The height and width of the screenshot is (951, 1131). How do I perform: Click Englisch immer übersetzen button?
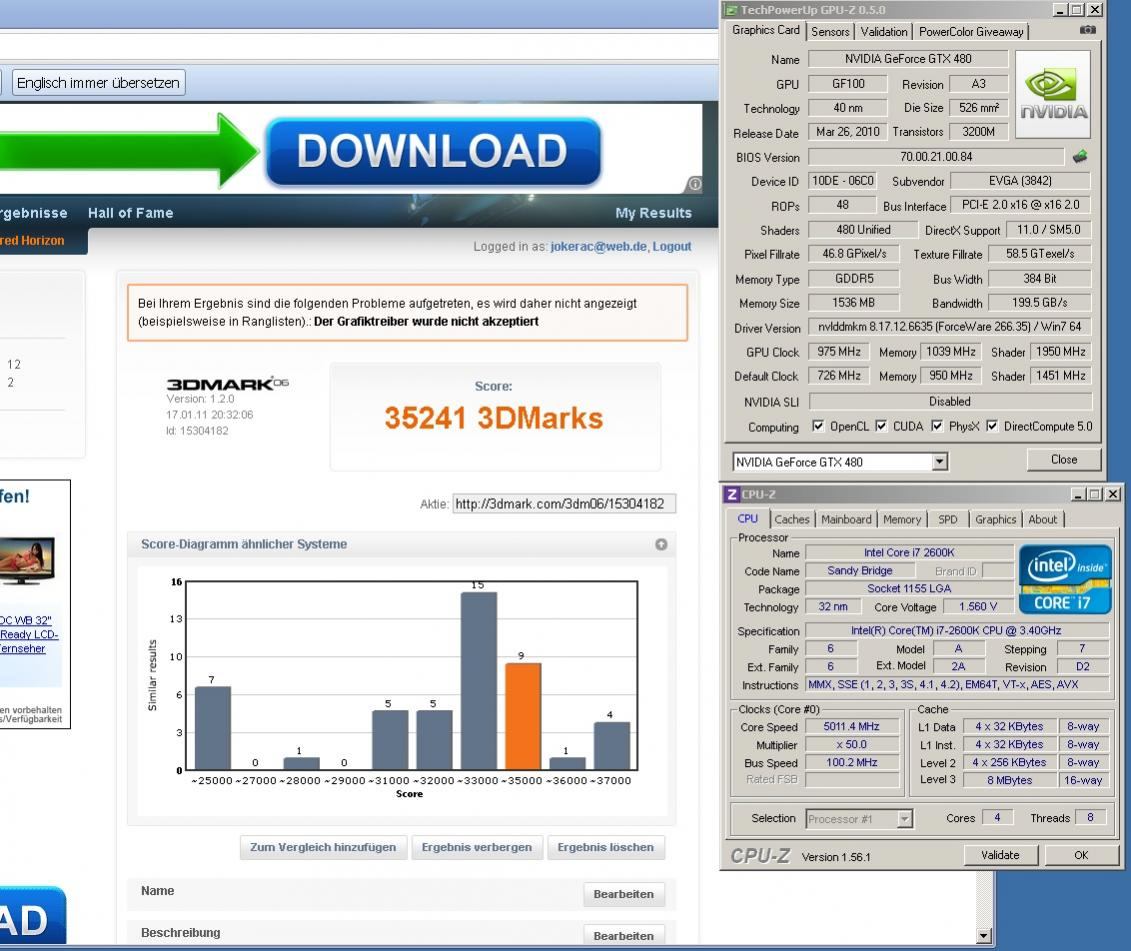(99, 83)
